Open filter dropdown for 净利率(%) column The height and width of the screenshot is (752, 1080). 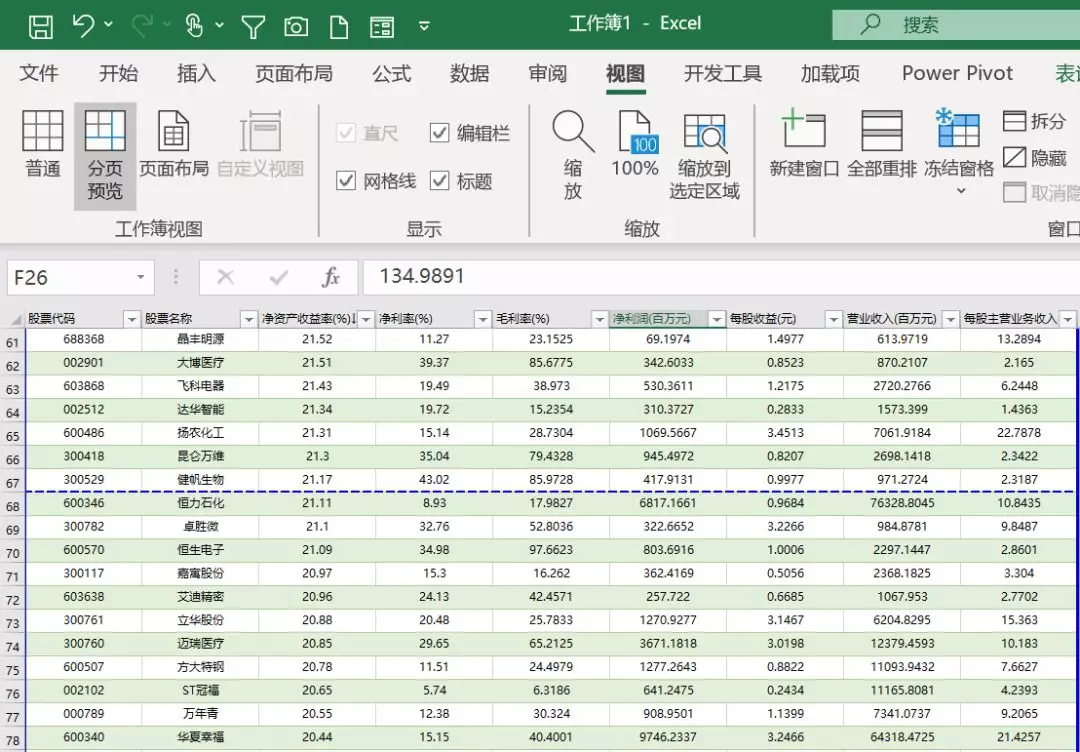483,319
